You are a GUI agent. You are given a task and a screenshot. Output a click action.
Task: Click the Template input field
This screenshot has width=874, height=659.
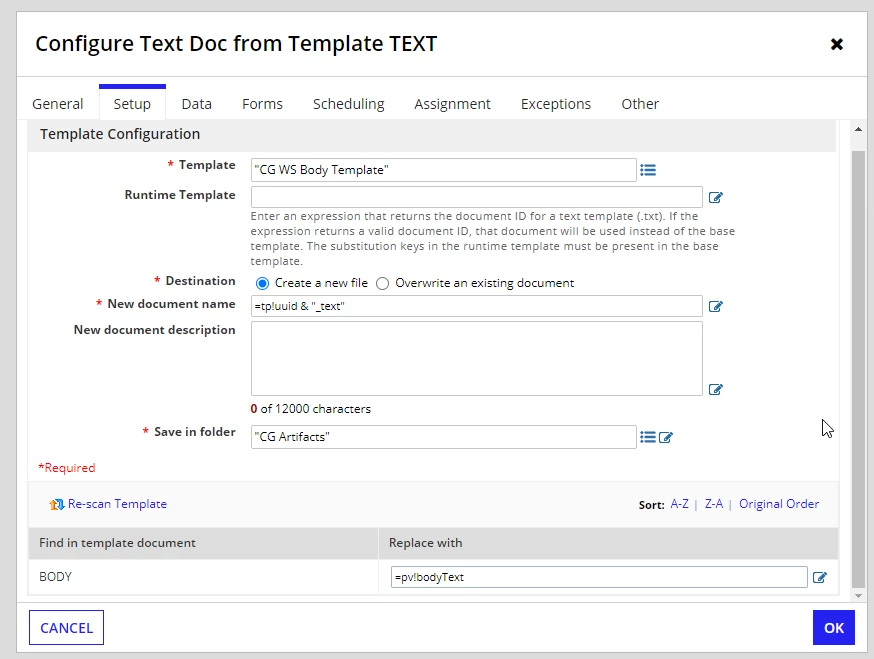coord(444,170)
